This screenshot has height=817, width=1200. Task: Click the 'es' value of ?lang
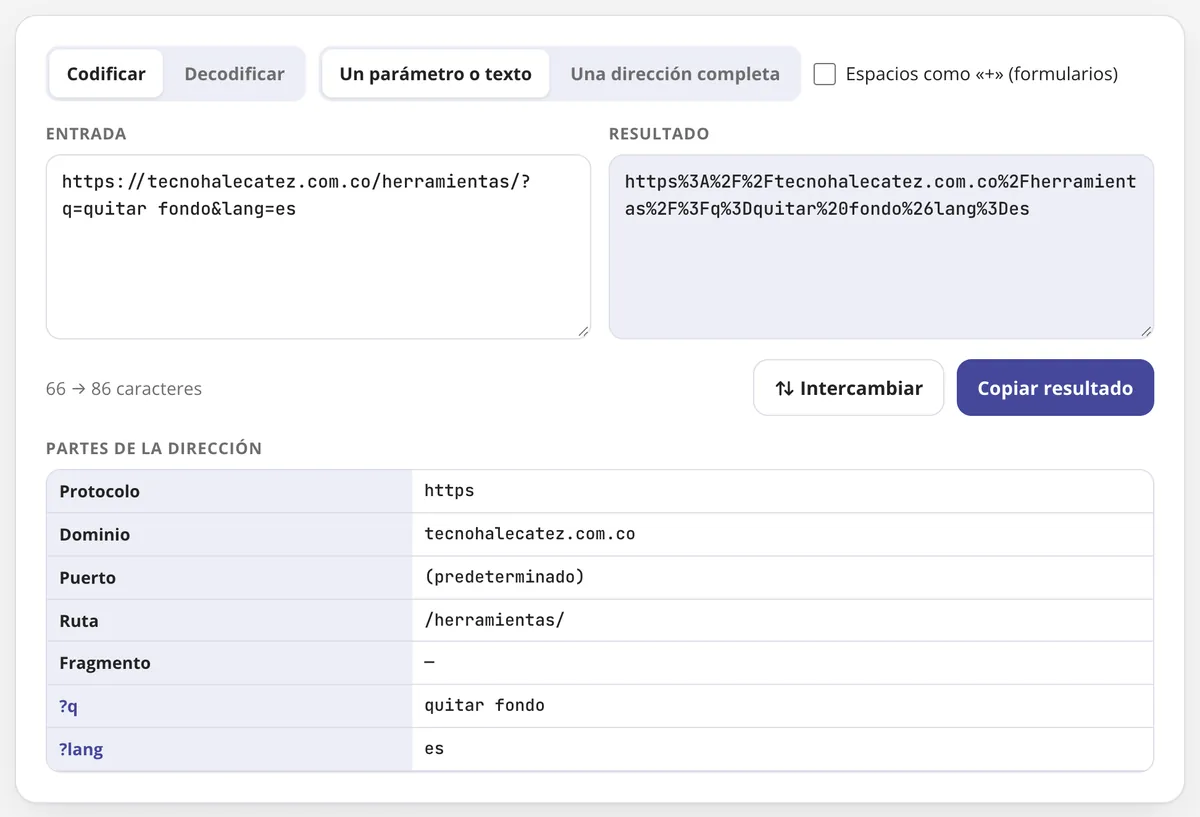click(434, 749)
